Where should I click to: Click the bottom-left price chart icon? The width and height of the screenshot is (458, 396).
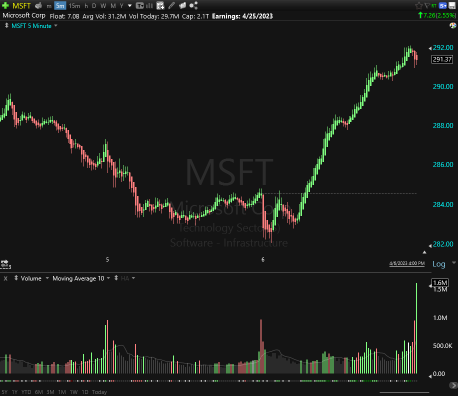click(6, 264)
